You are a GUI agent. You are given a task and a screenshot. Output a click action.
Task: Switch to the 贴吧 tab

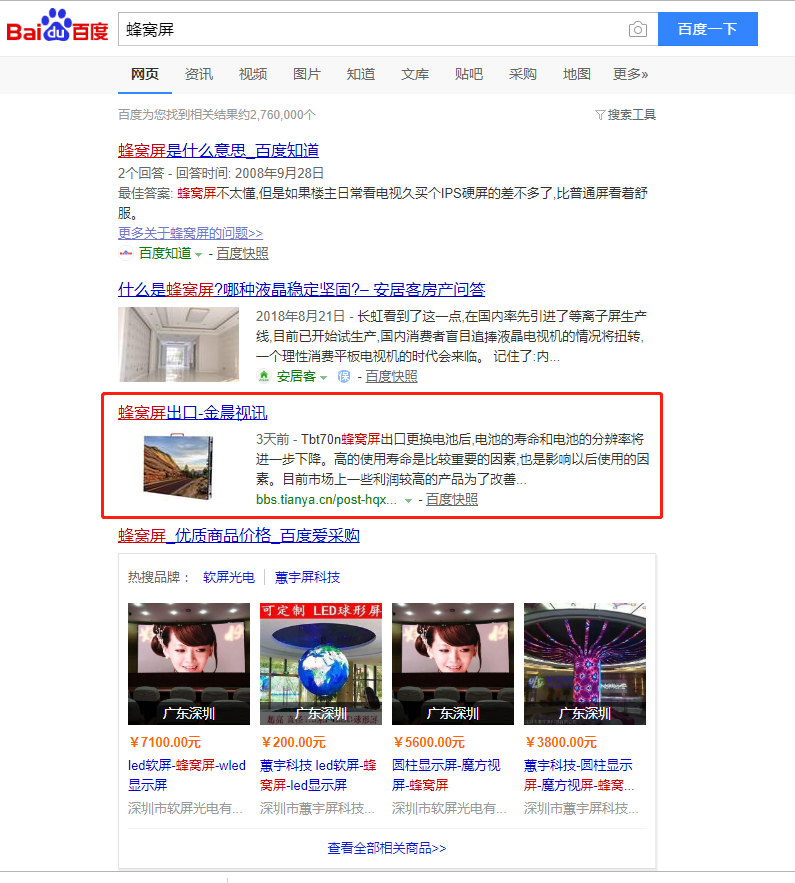pos(469,74)
